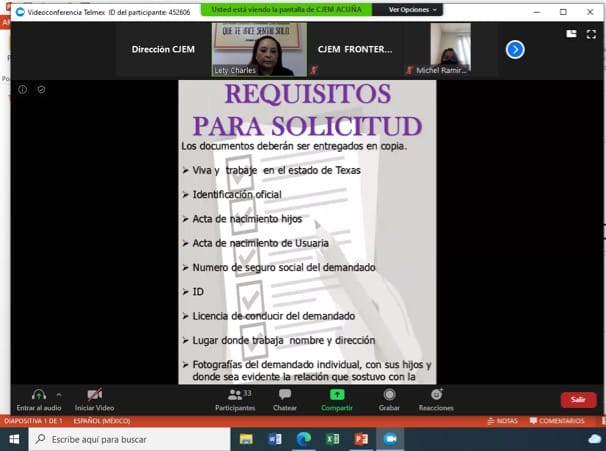Open the Chatear chat panel
The height and width of the screenshot is (451, 606).
coord(285,395)
